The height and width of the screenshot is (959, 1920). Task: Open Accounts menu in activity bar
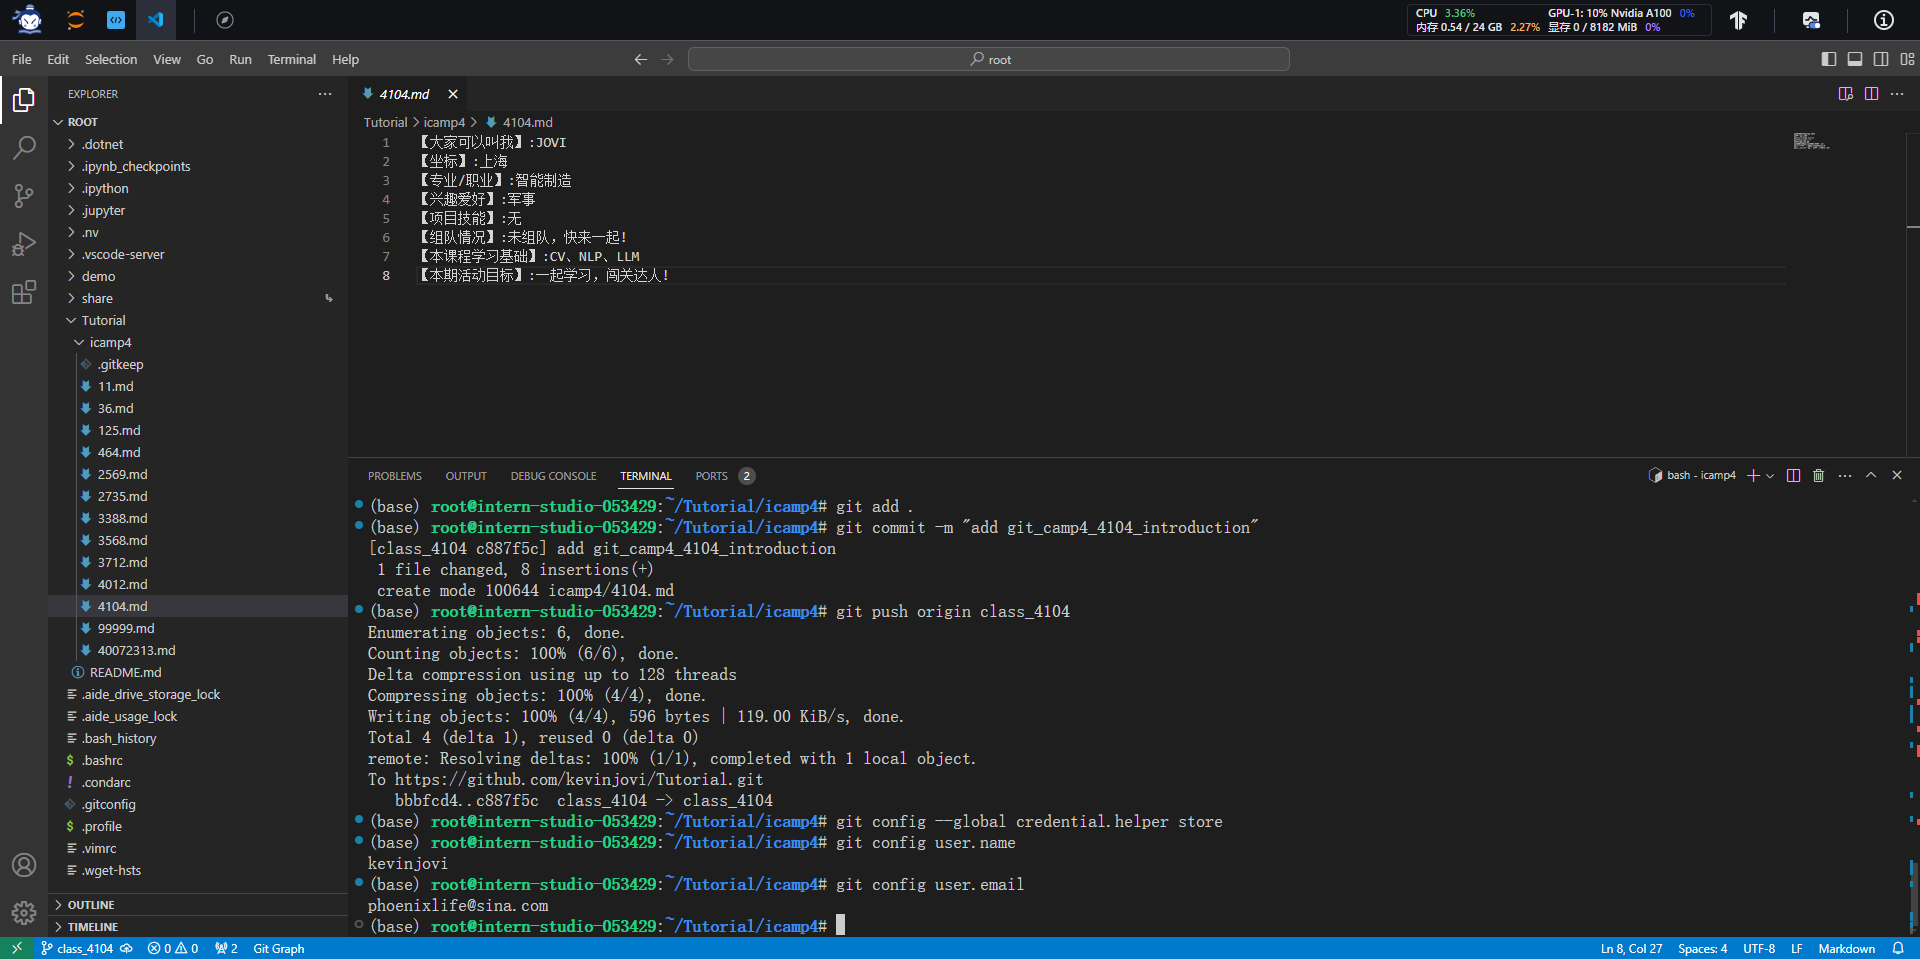24,865
